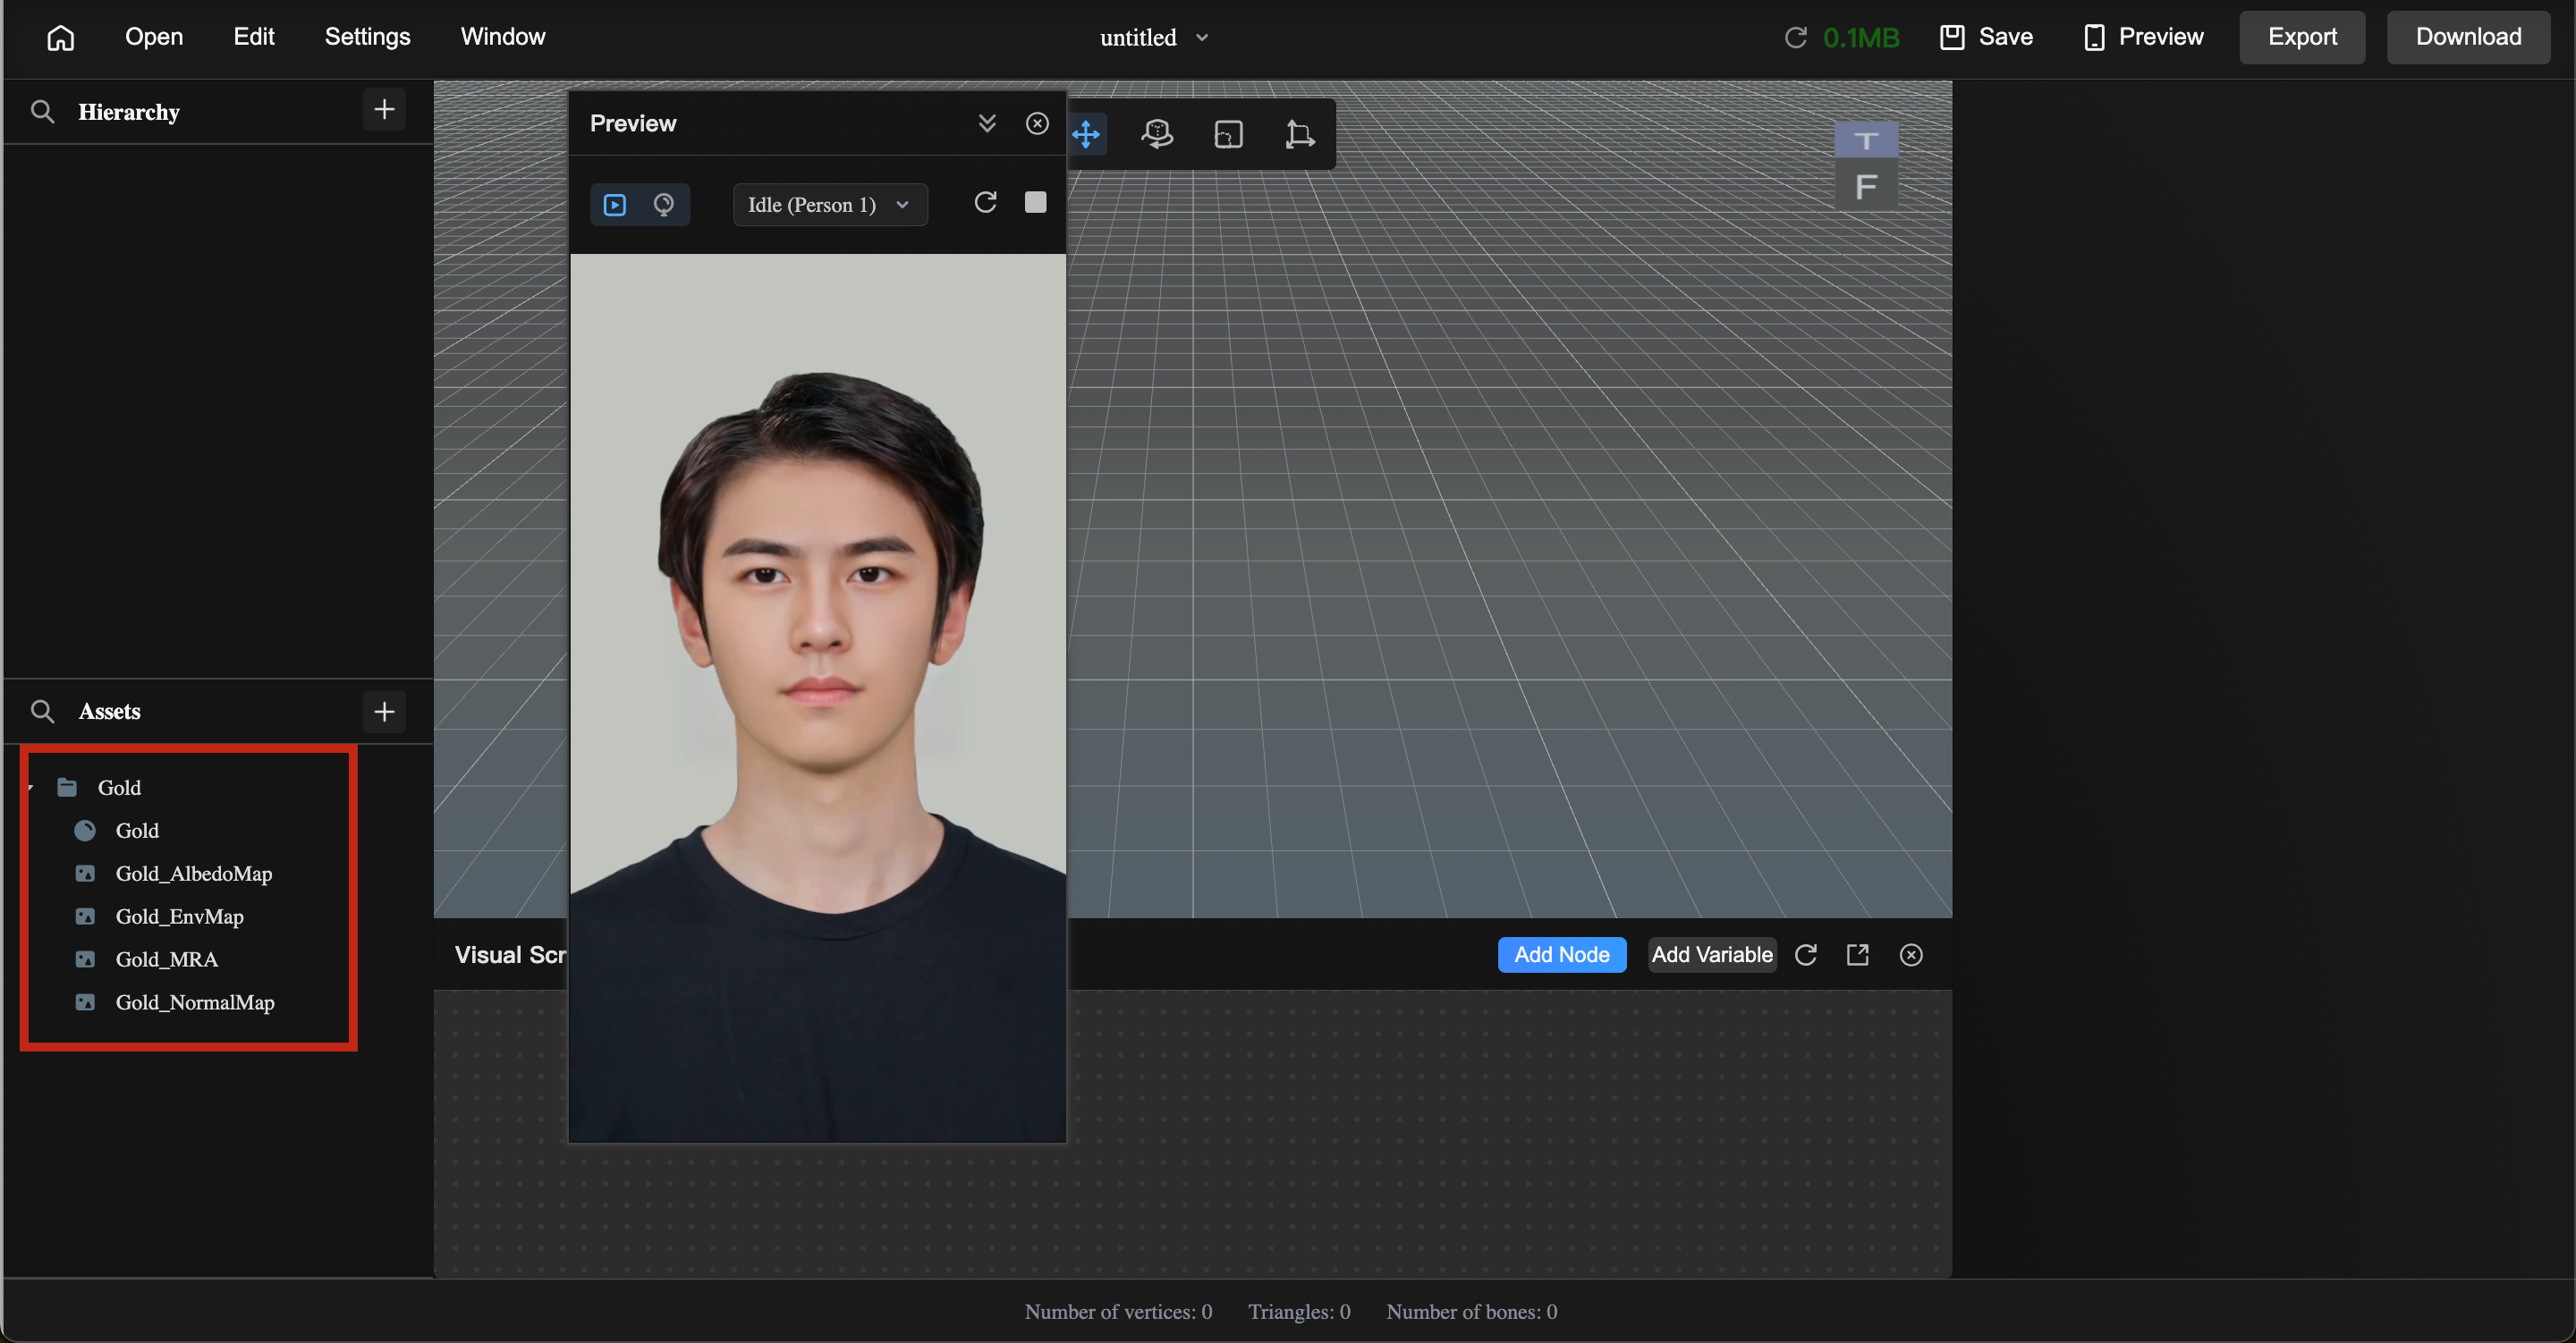Select the Rotate tool
The image size is (2576, 1343).
pyautogui.click(x=1157, y=134)
